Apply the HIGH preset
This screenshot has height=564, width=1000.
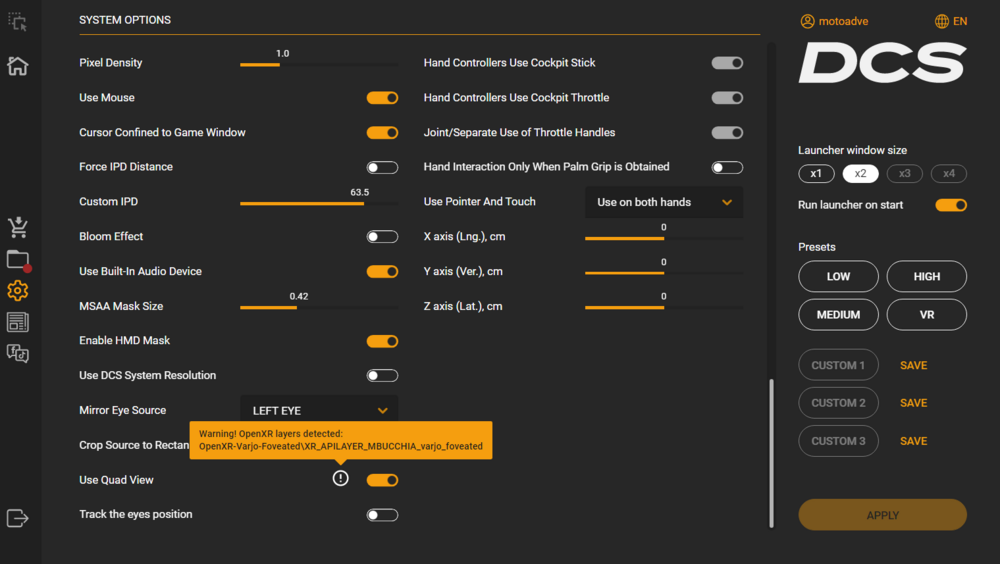tap(927, 276)
